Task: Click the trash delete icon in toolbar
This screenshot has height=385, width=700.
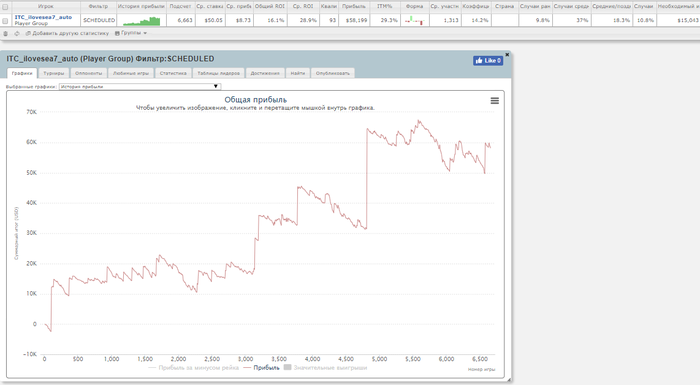Action: click(x=5, y=33)
